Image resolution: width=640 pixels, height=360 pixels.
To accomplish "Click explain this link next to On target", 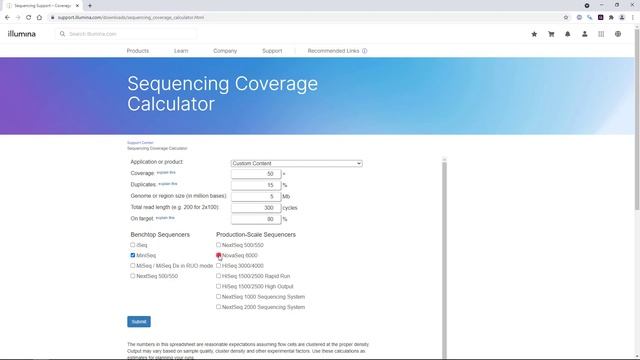I will (x=165, y=218).
